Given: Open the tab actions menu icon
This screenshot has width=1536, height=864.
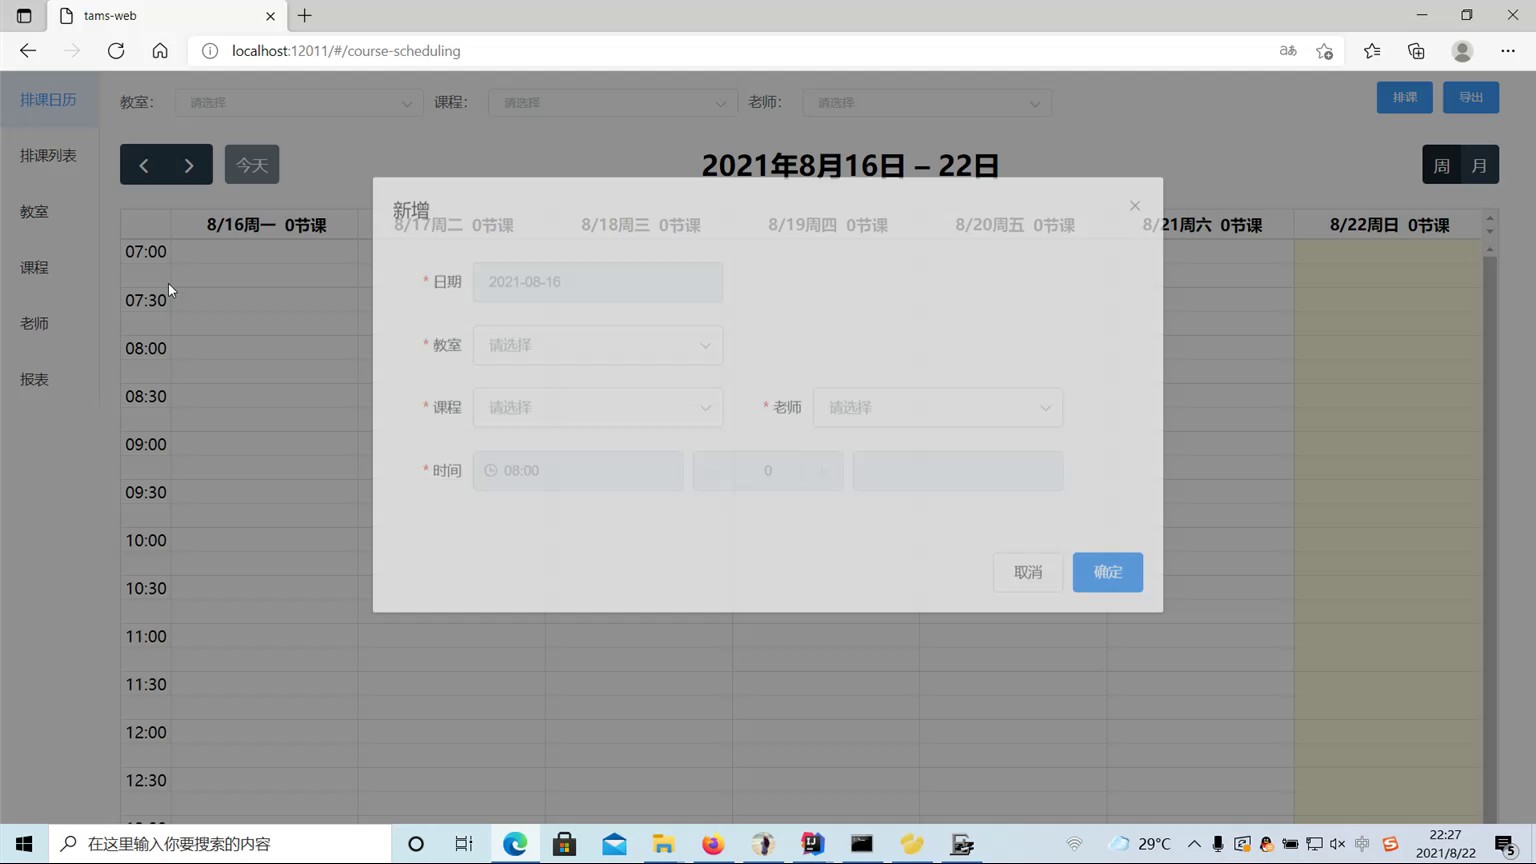Looking at the screenshot, I should 24,16.
